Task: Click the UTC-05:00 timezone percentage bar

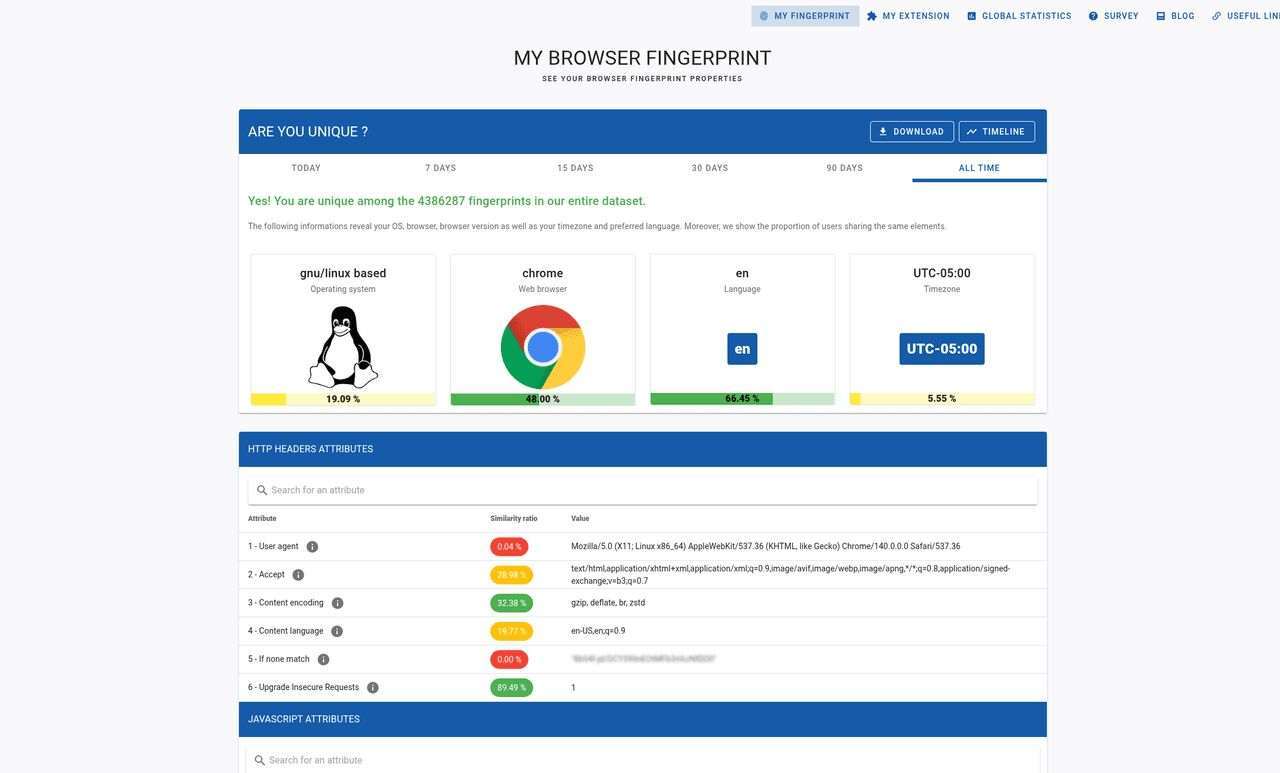Action: coord(942,399)
